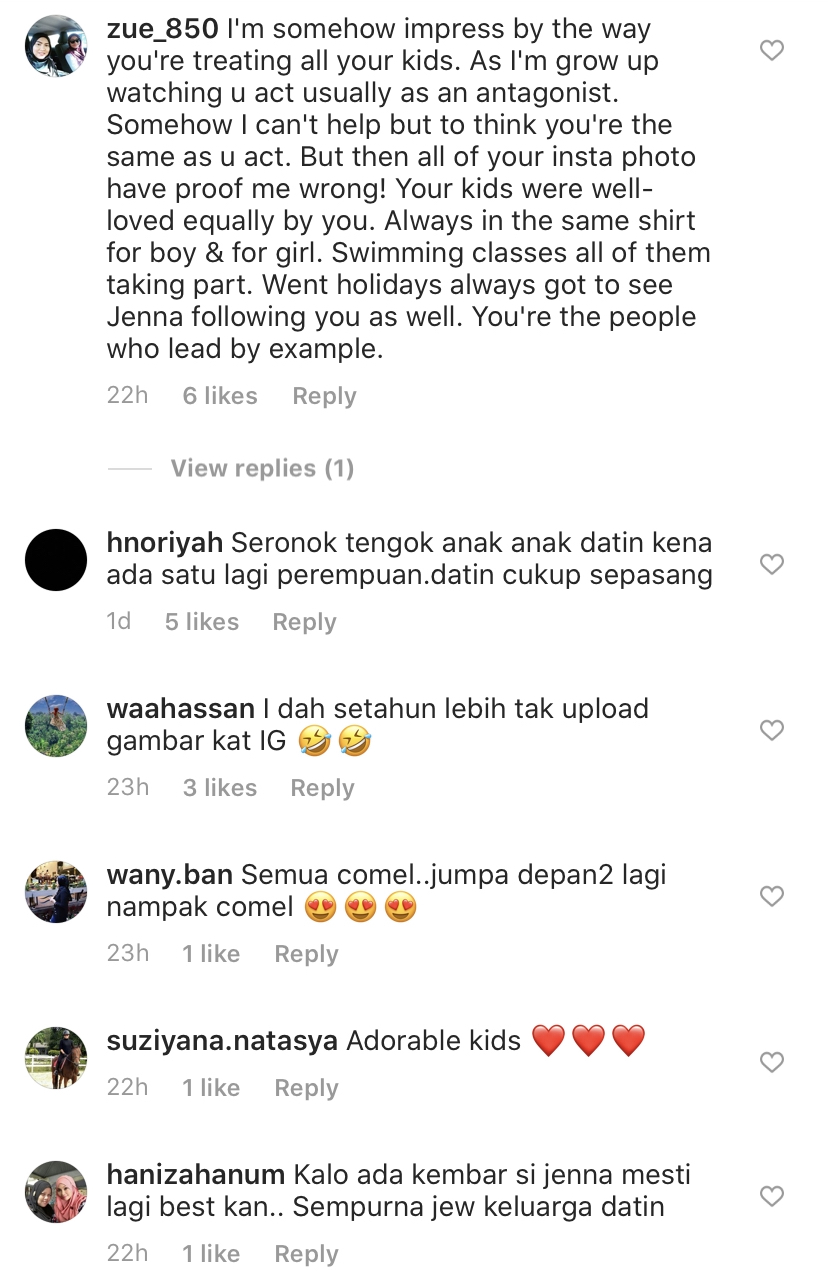Screen dimensions: 828x1271
Task: Open the suziyana.natasya username link
Action: coord(222,1041)
